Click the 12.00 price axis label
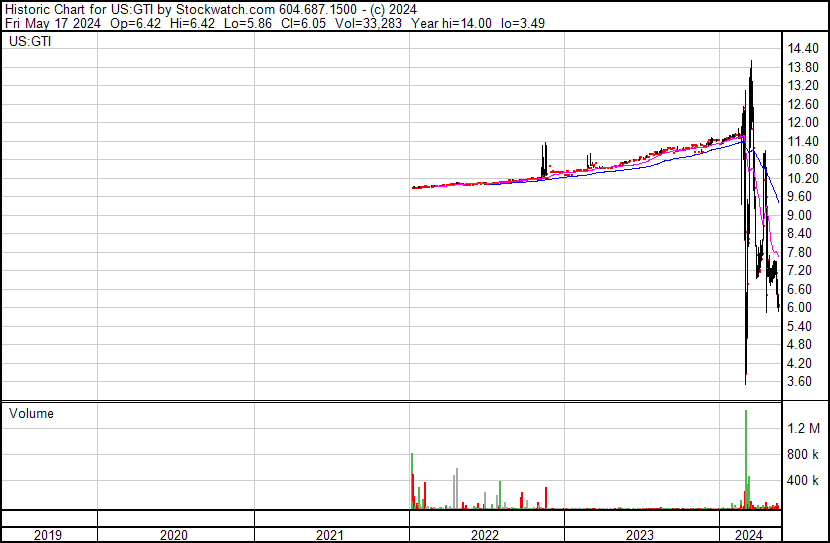Image resolution: width=830 pixels, height=543 pixels. [803, 123]
